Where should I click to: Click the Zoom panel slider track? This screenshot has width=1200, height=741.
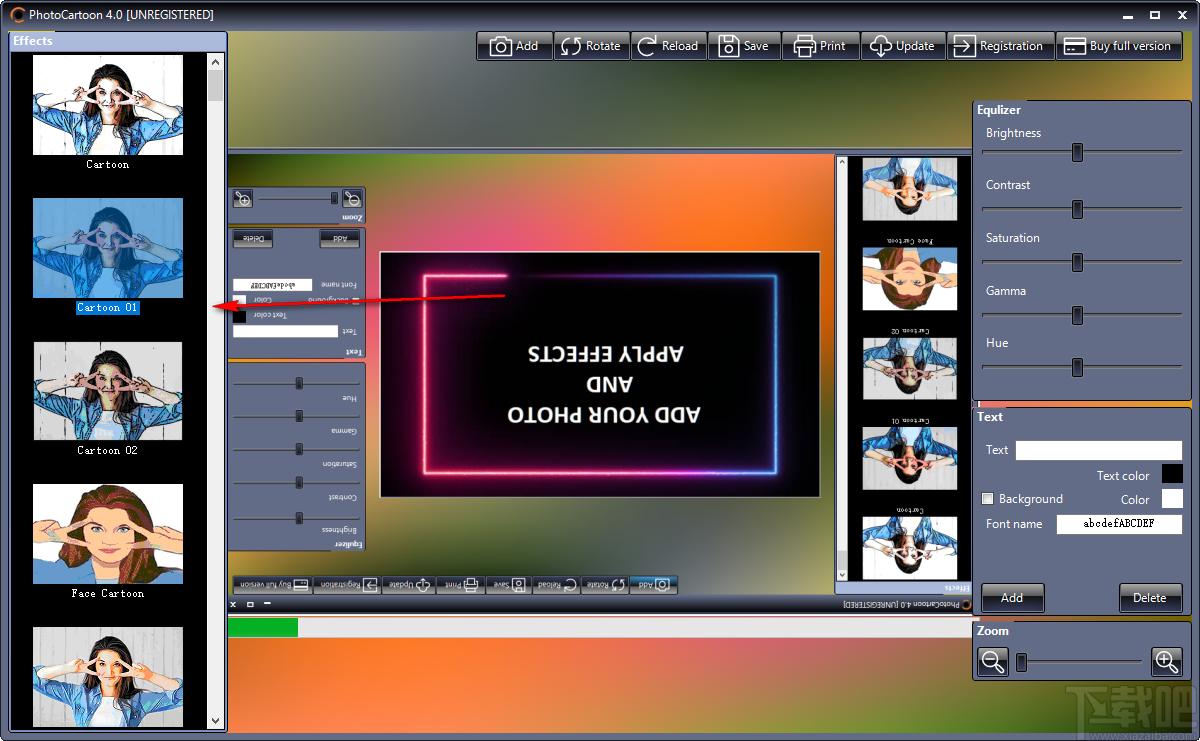(x=1080, y=662)
